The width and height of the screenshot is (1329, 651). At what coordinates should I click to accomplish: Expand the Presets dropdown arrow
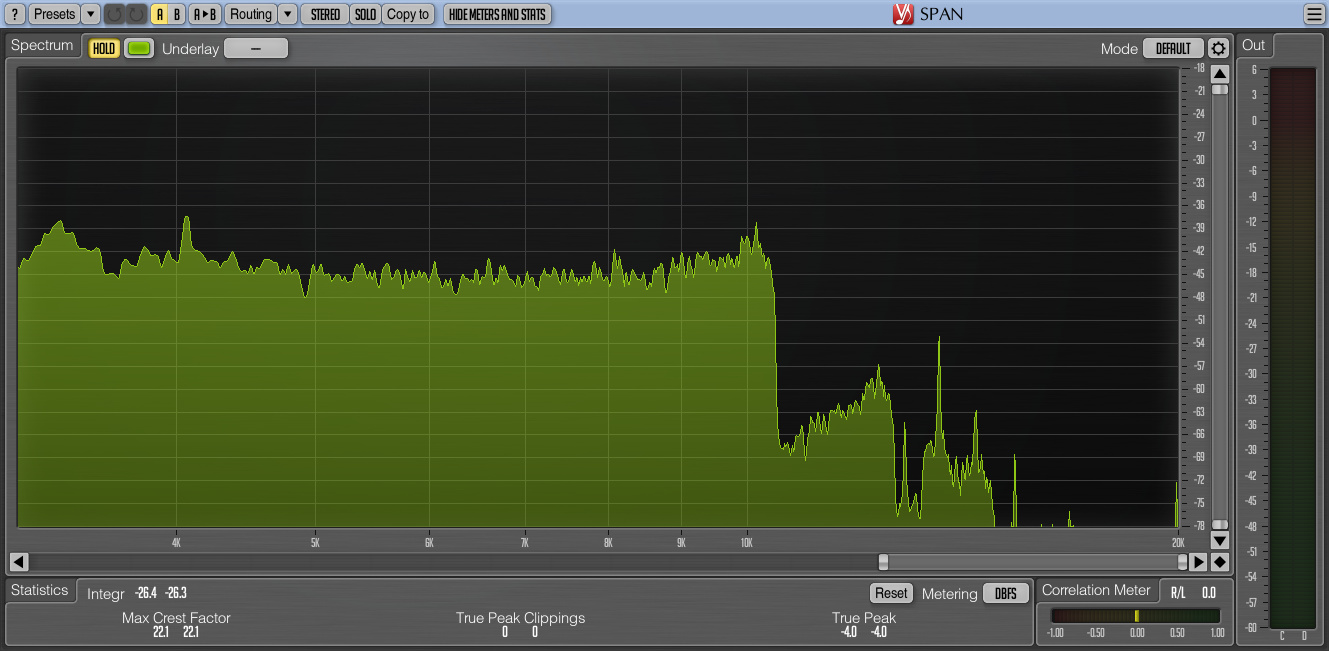pos(90,14)
